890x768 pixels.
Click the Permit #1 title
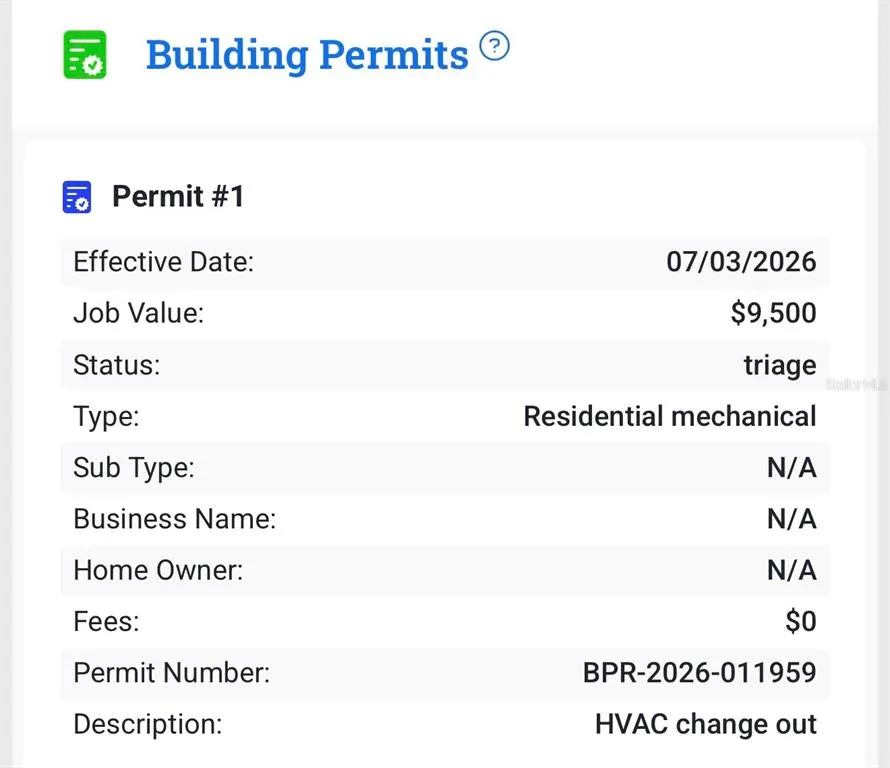(178, 196)
